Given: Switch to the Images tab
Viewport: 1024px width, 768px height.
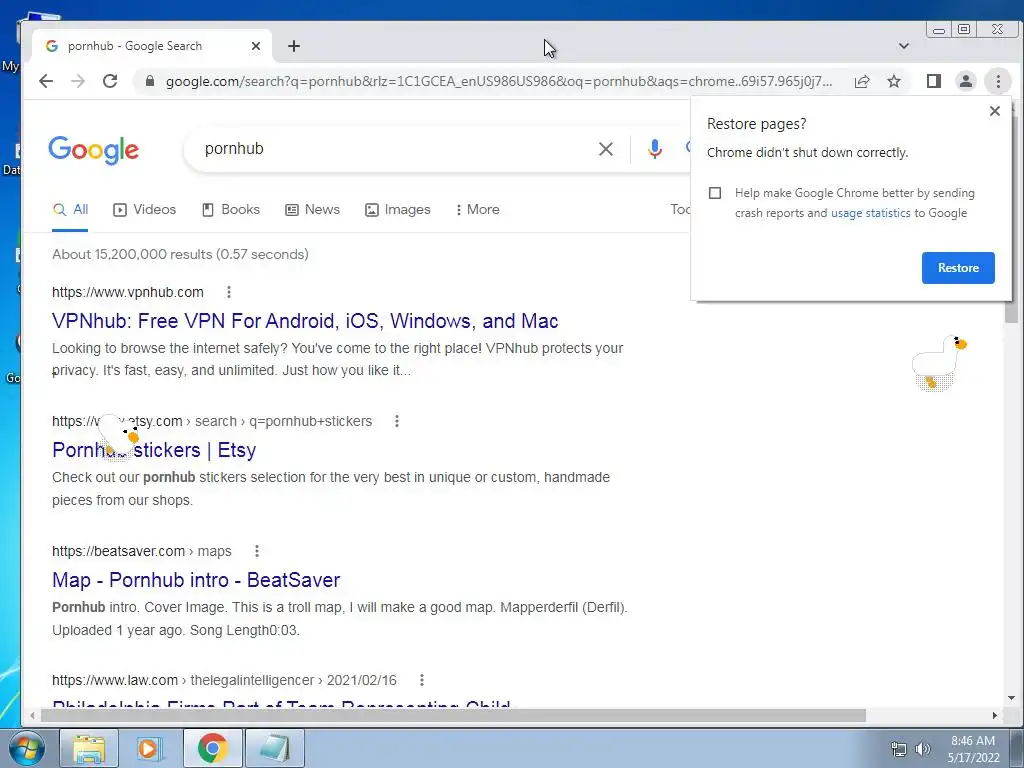Looking at the screenshot, I should (398, 210).
